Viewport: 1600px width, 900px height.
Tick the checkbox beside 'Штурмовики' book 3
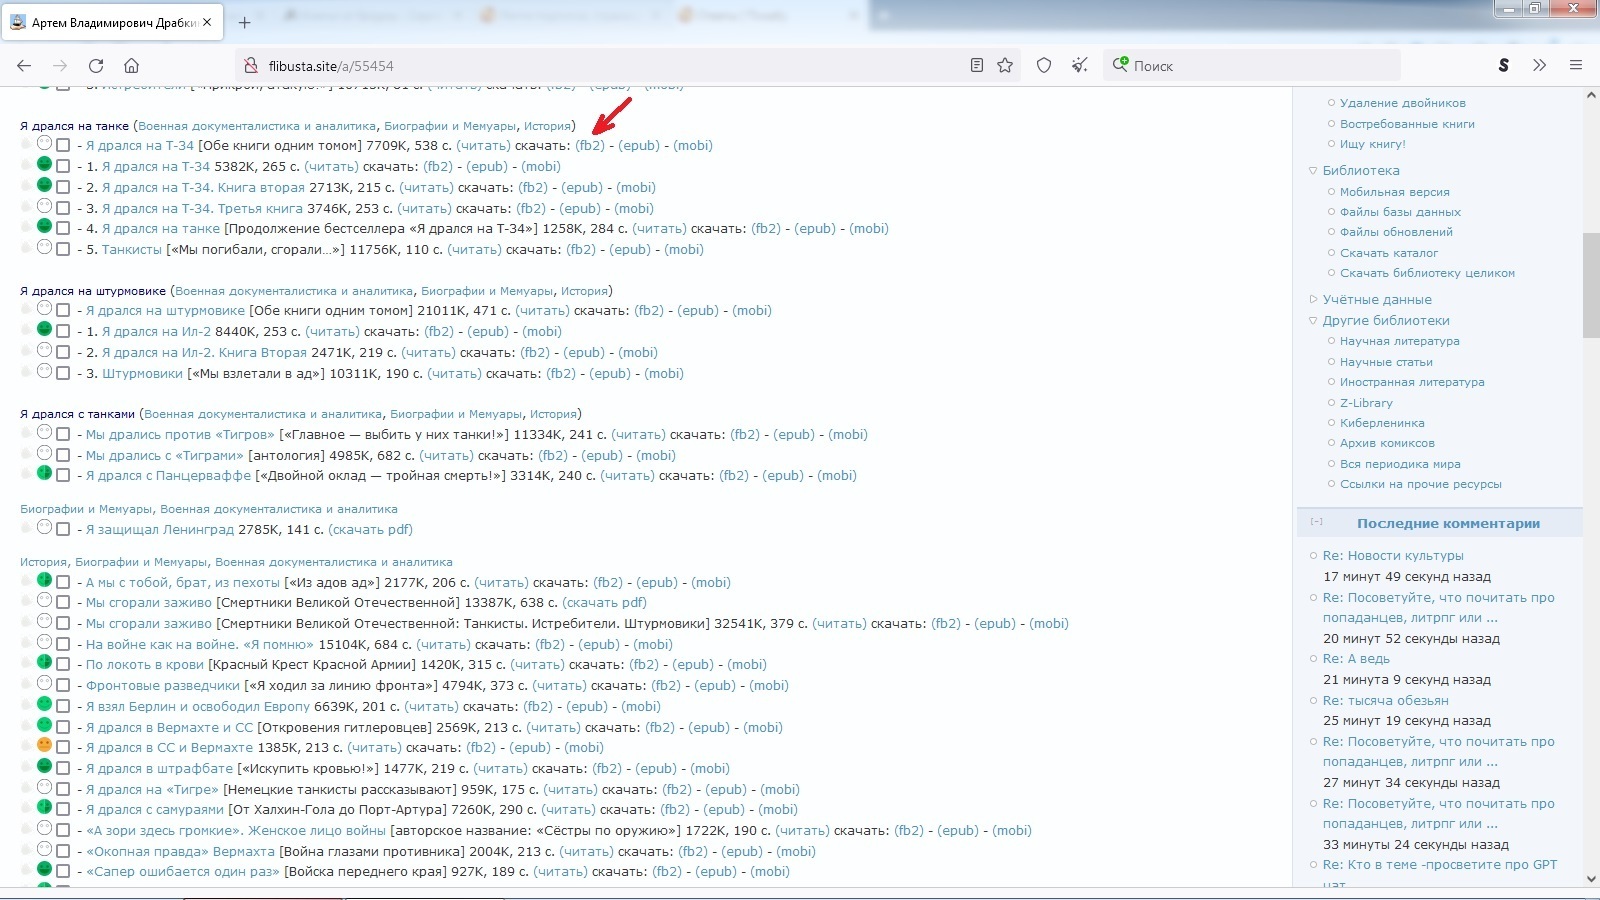coord(63,374)
